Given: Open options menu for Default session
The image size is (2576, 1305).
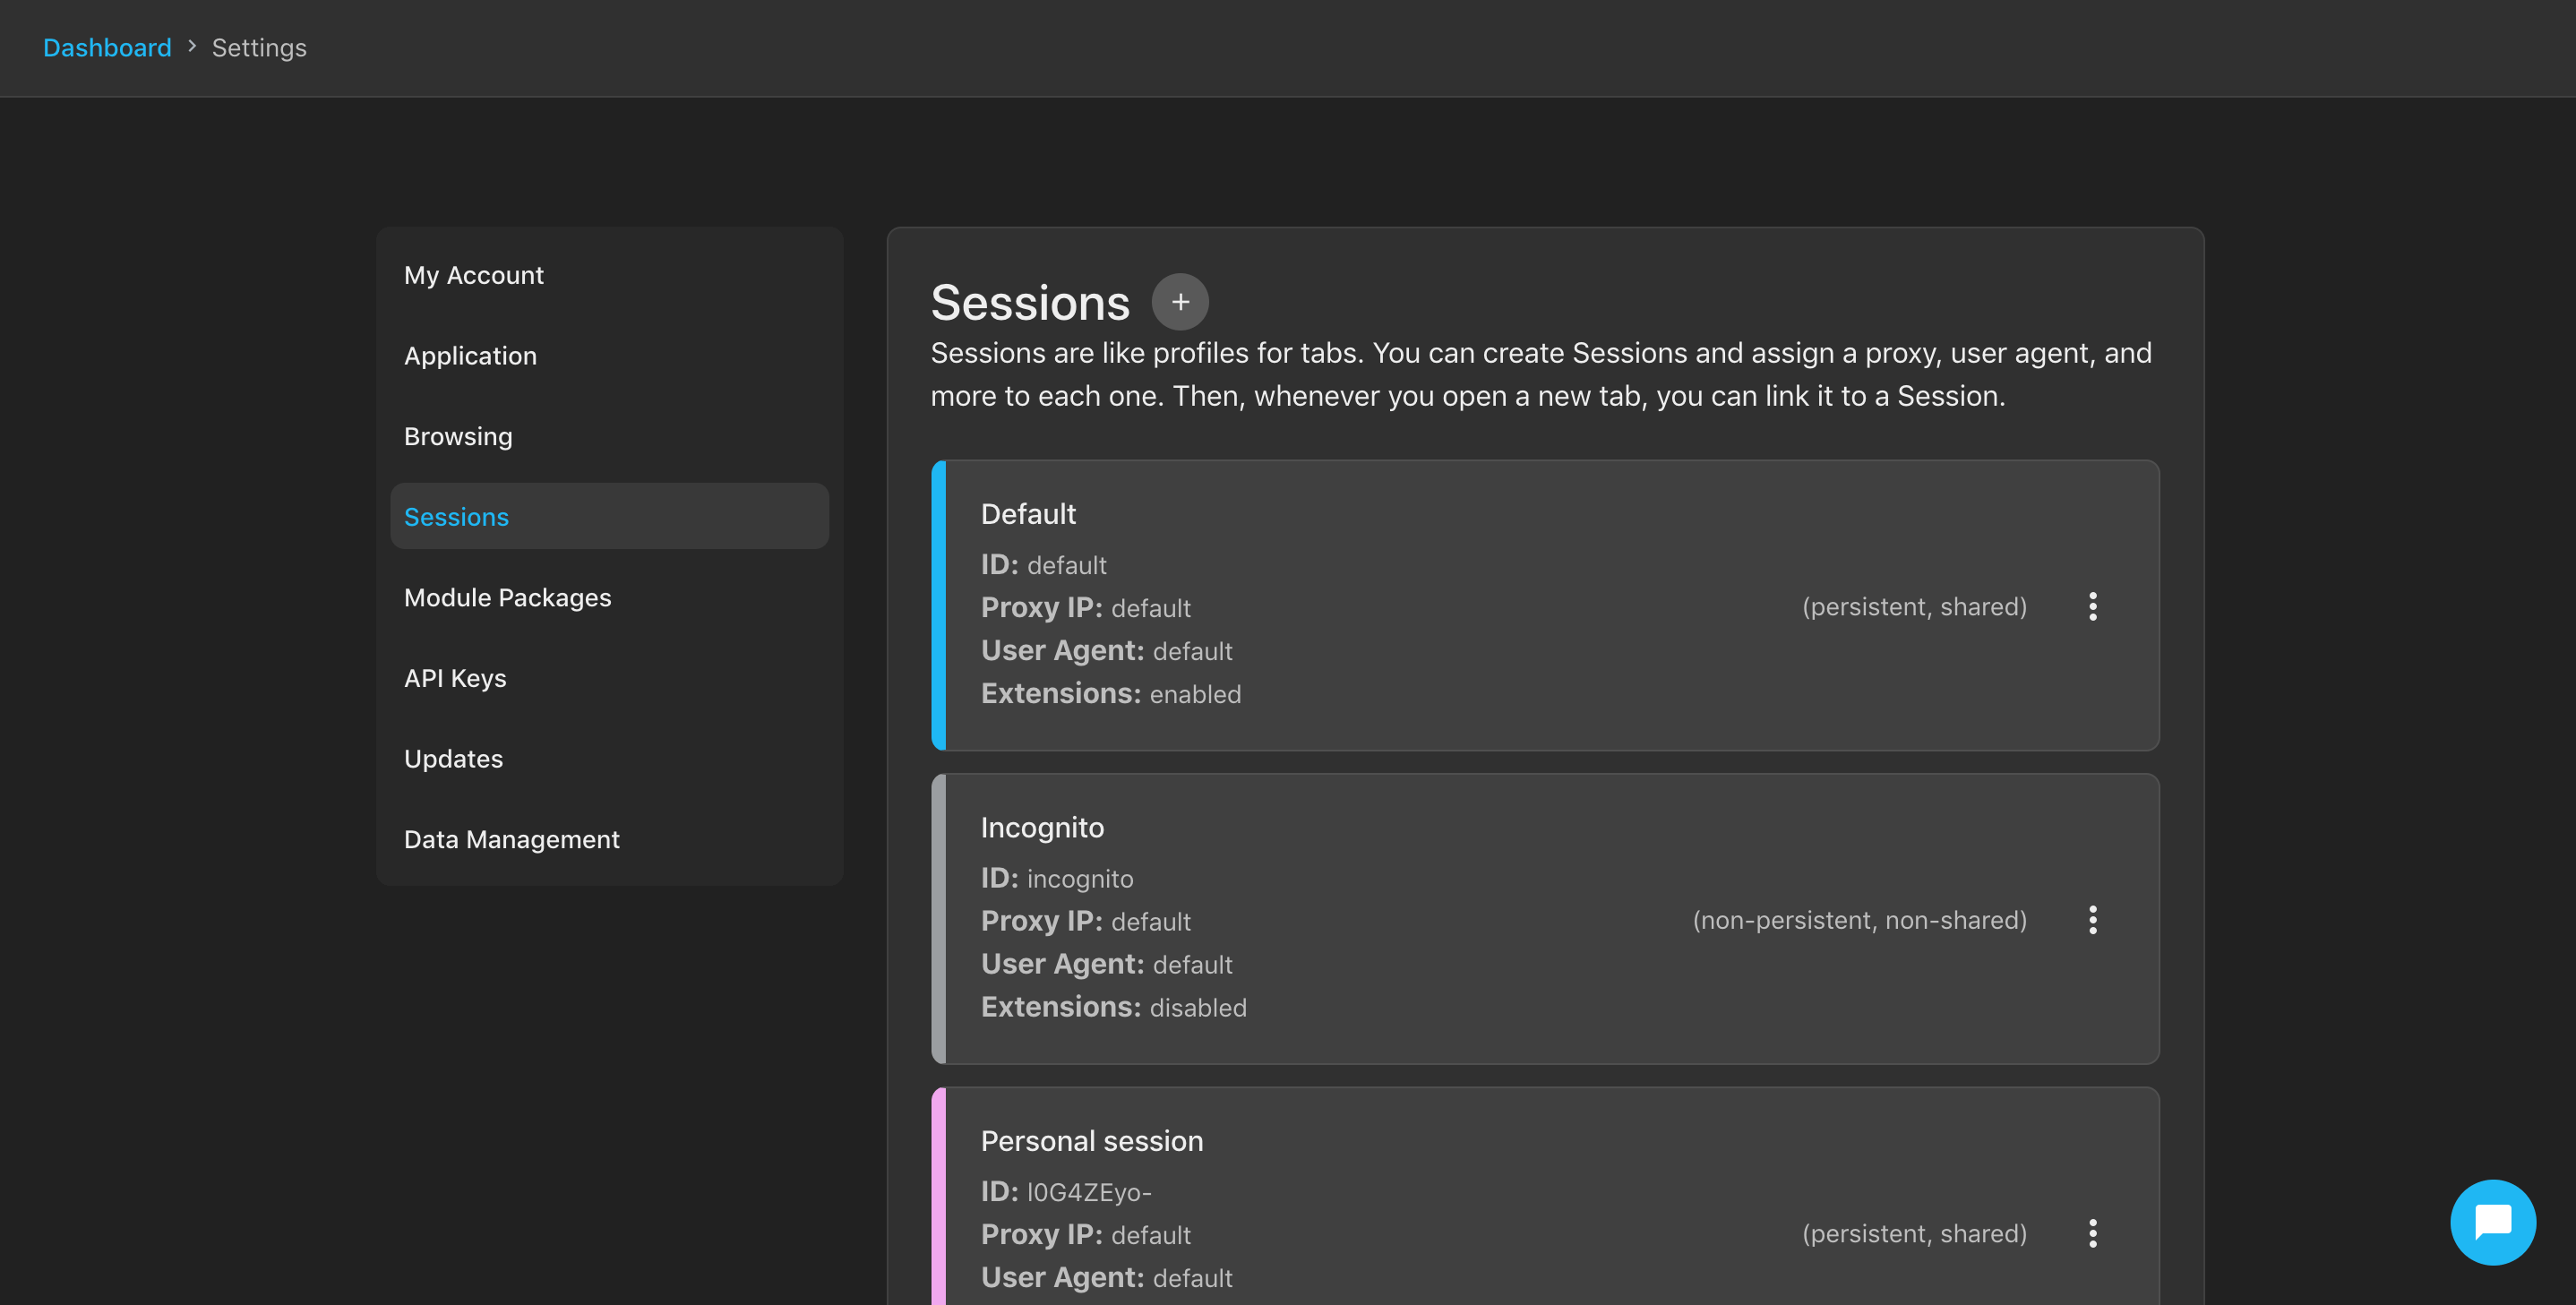Looking at the screenshot, I should [2093, 605].
